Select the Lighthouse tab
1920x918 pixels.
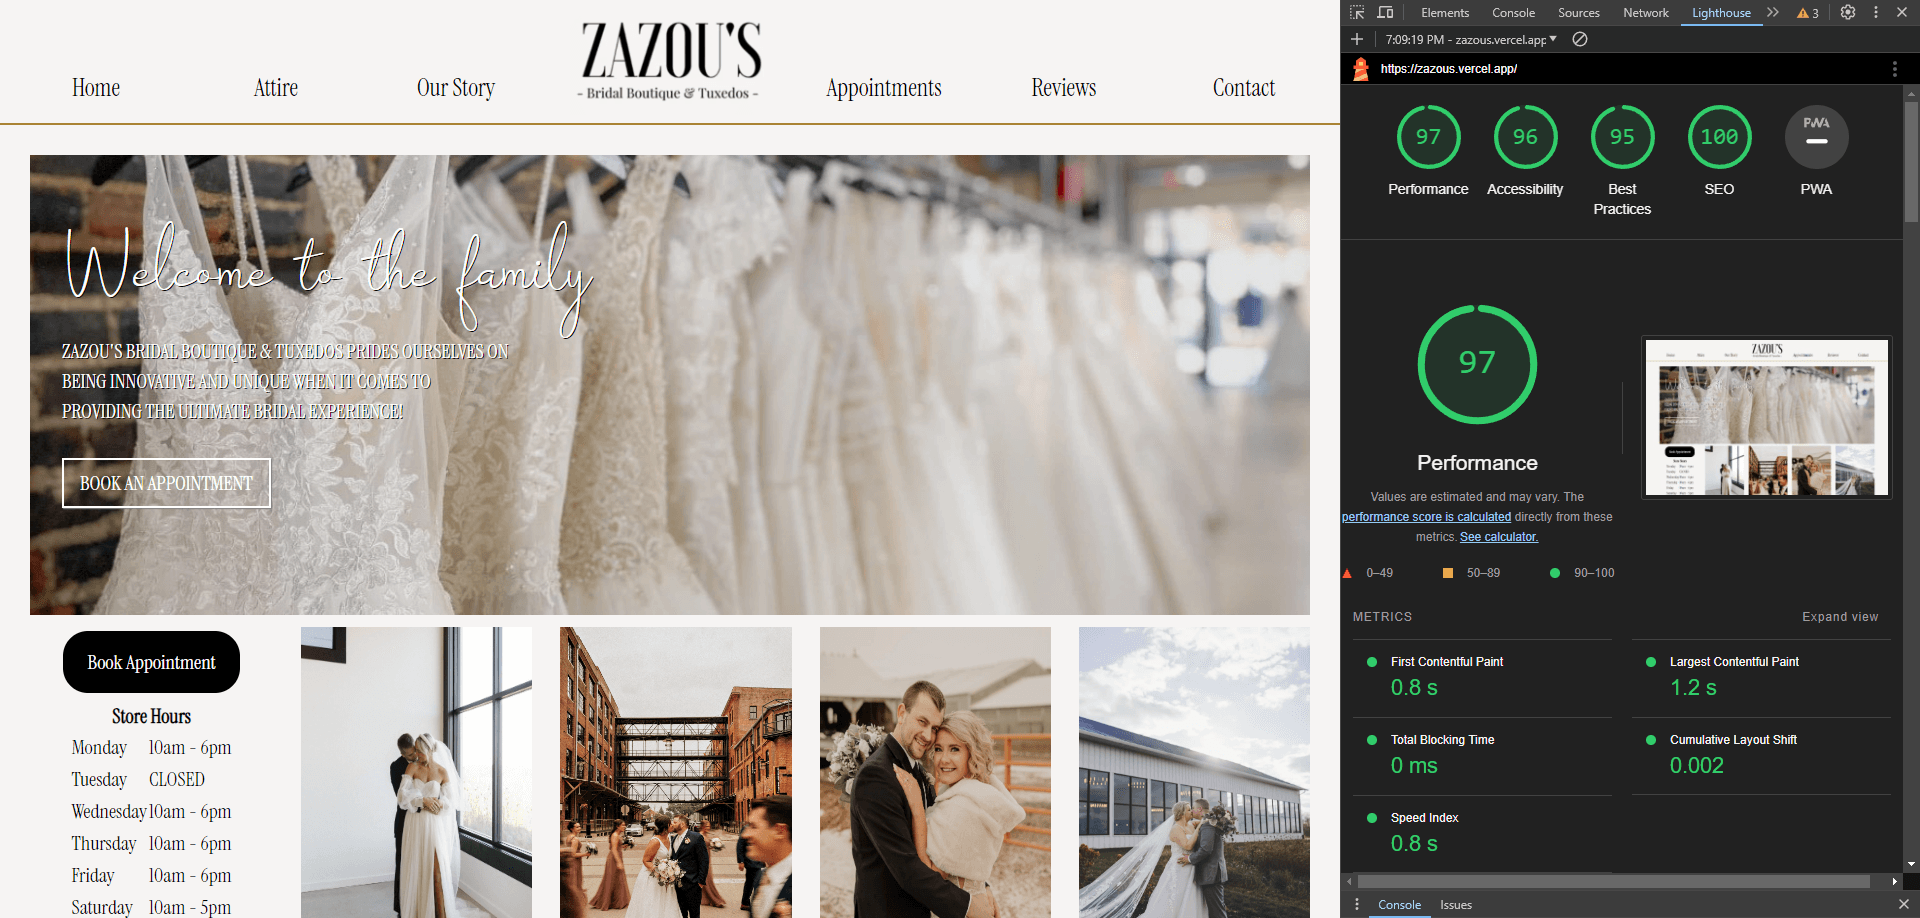1721,13
